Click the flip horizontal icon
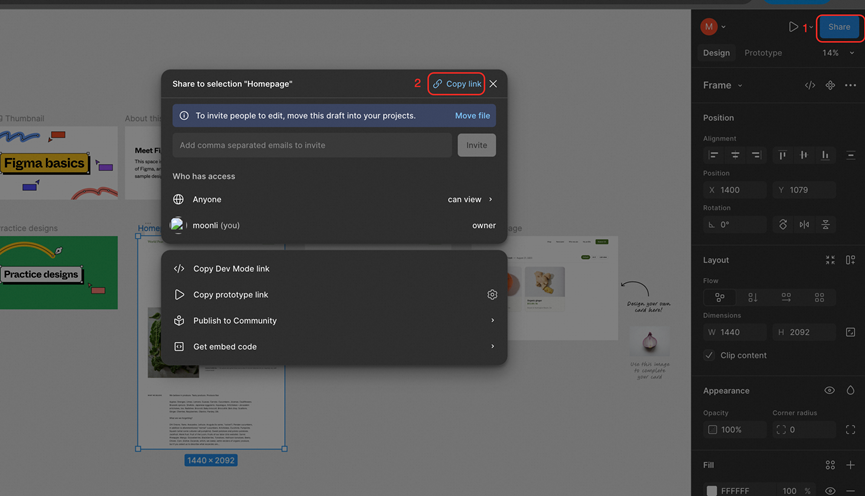This screenshot has width=865, height=496. click(x=804, y=225)
